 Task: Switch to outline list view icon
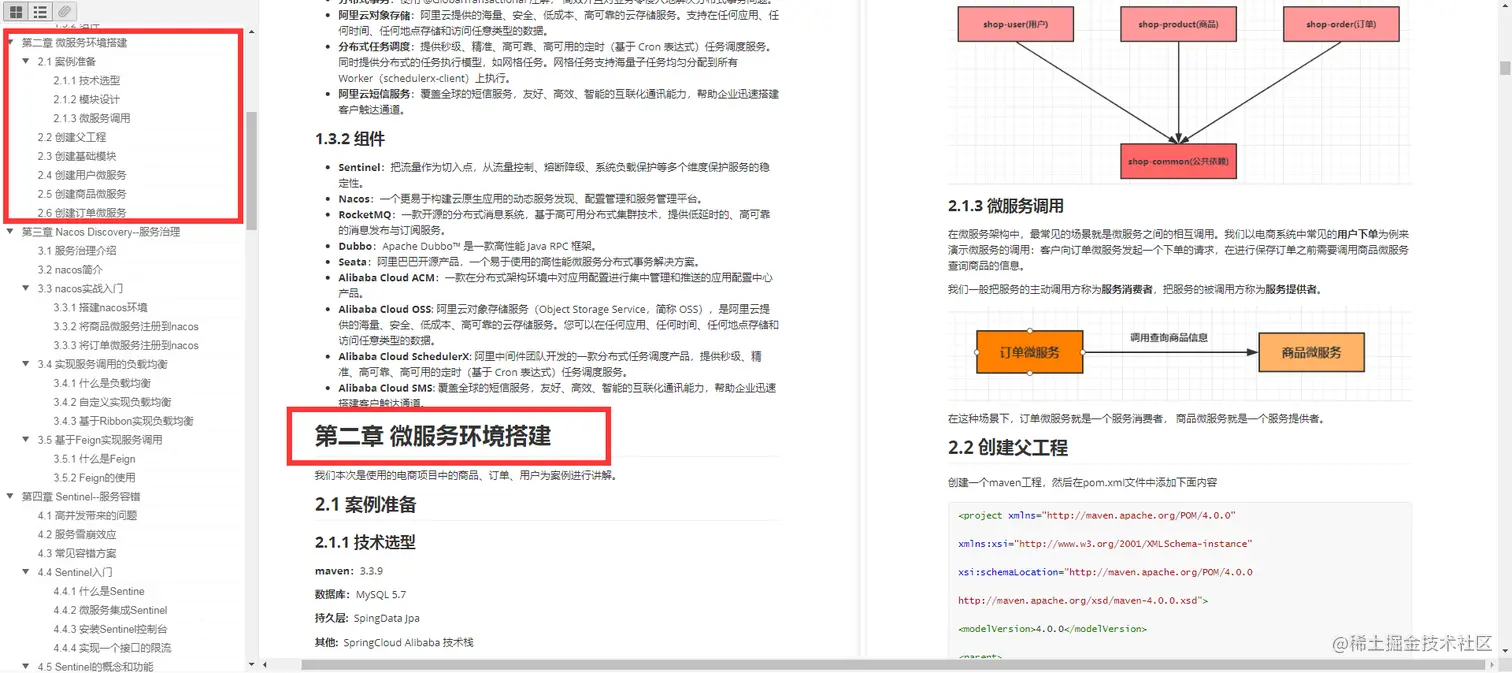pos(39,12)
